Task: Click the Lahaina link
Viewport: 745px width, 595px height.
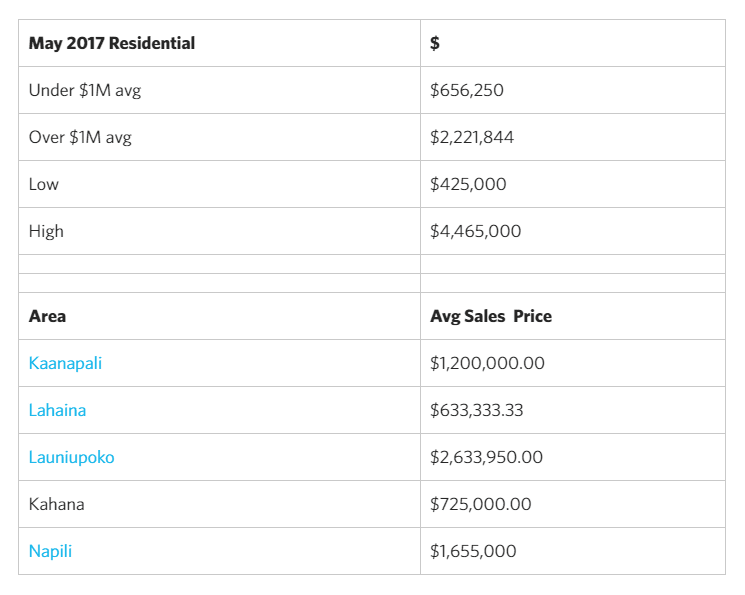Action: 57,410
